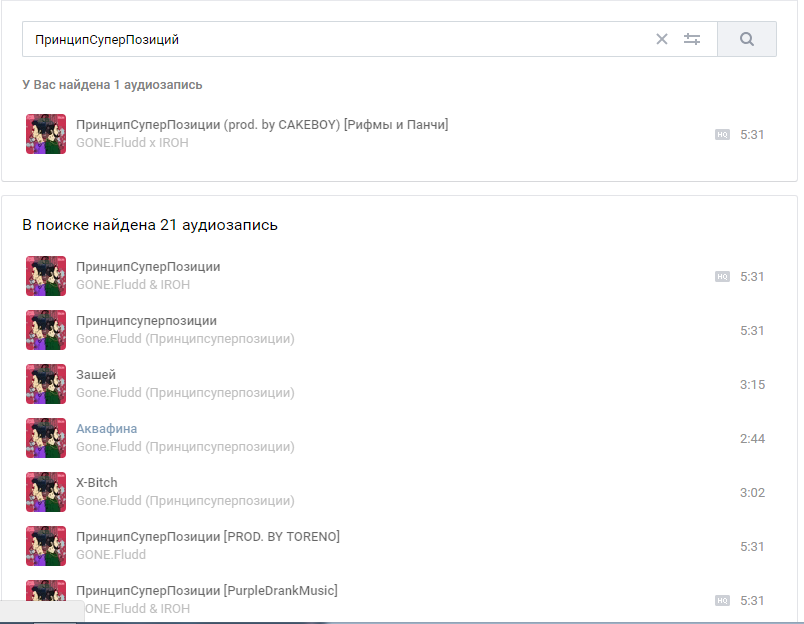
Task: Clear the search field with X icon
Action: pyautogui.click(x=661, y=39)
